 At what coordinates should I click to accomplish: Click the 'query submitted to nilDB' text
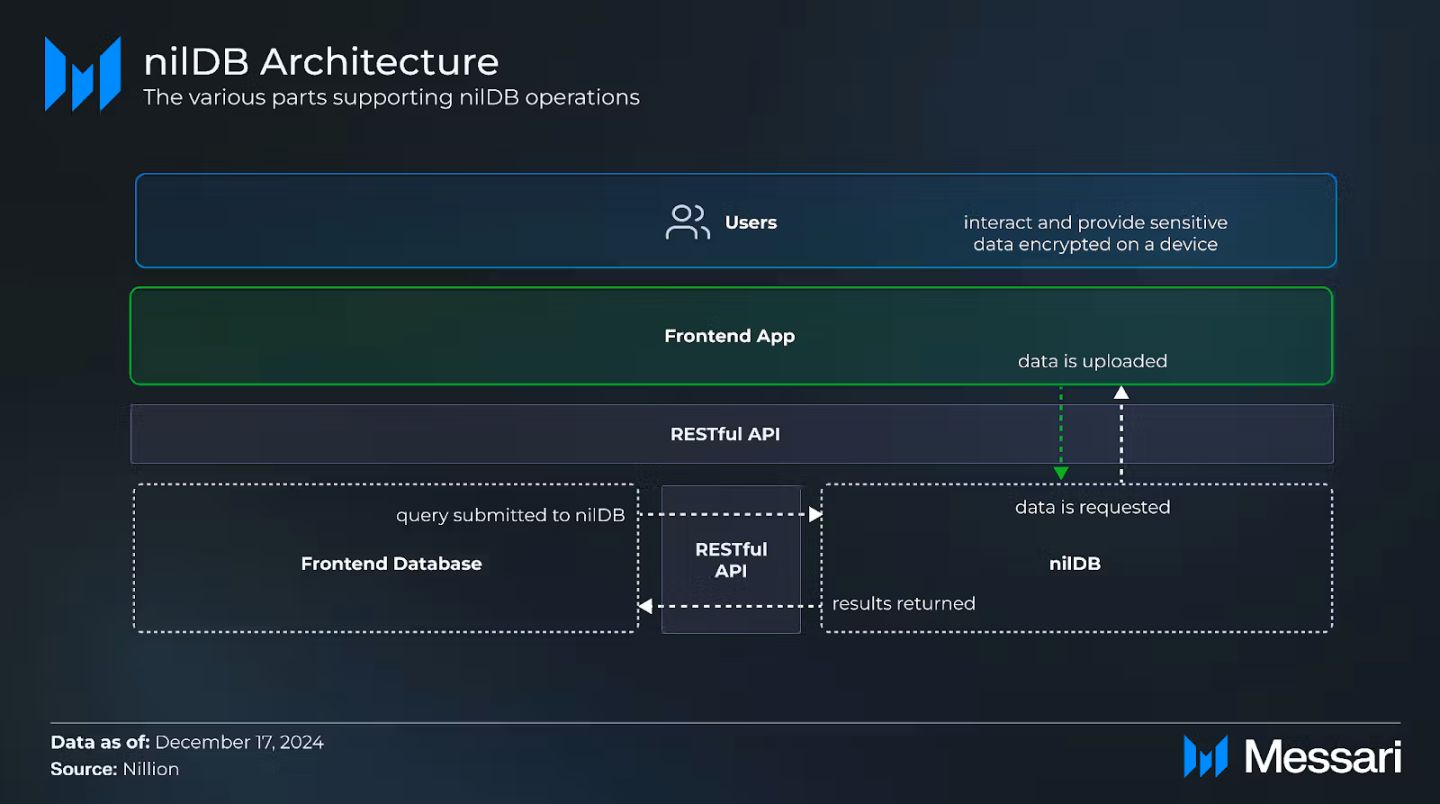pos(510,515)
